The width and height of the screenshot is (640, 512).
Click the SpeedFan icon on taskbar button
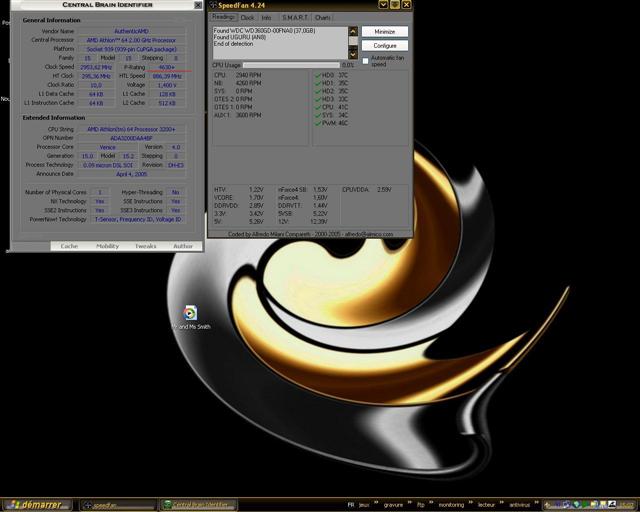[x=87, y=505]
